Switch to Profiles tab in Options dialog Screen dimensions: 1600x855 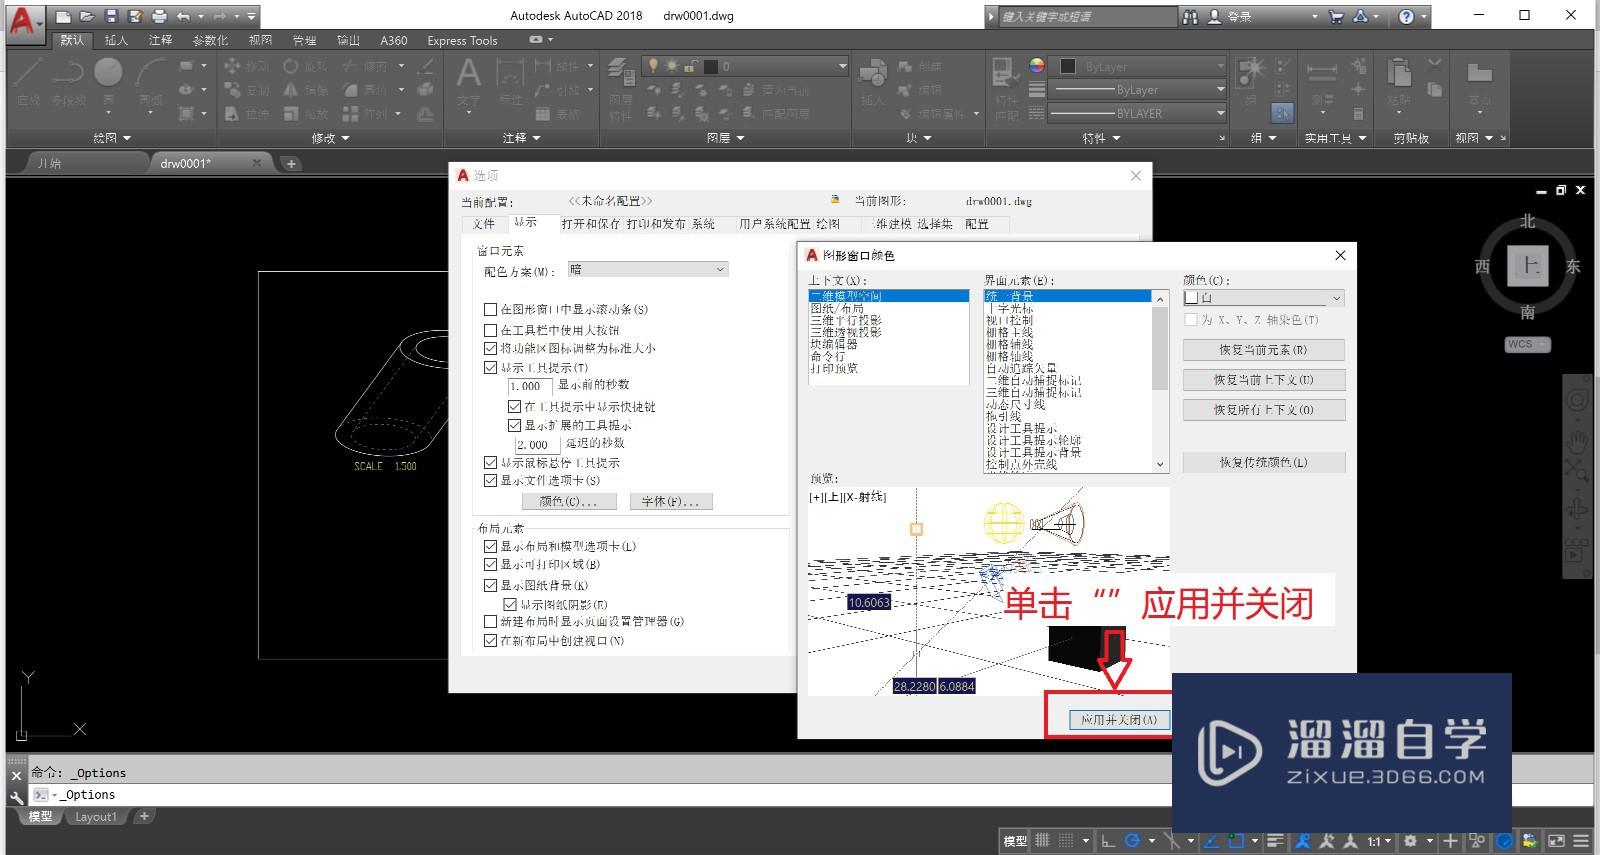pyautogui.click(x=977, y=224)
